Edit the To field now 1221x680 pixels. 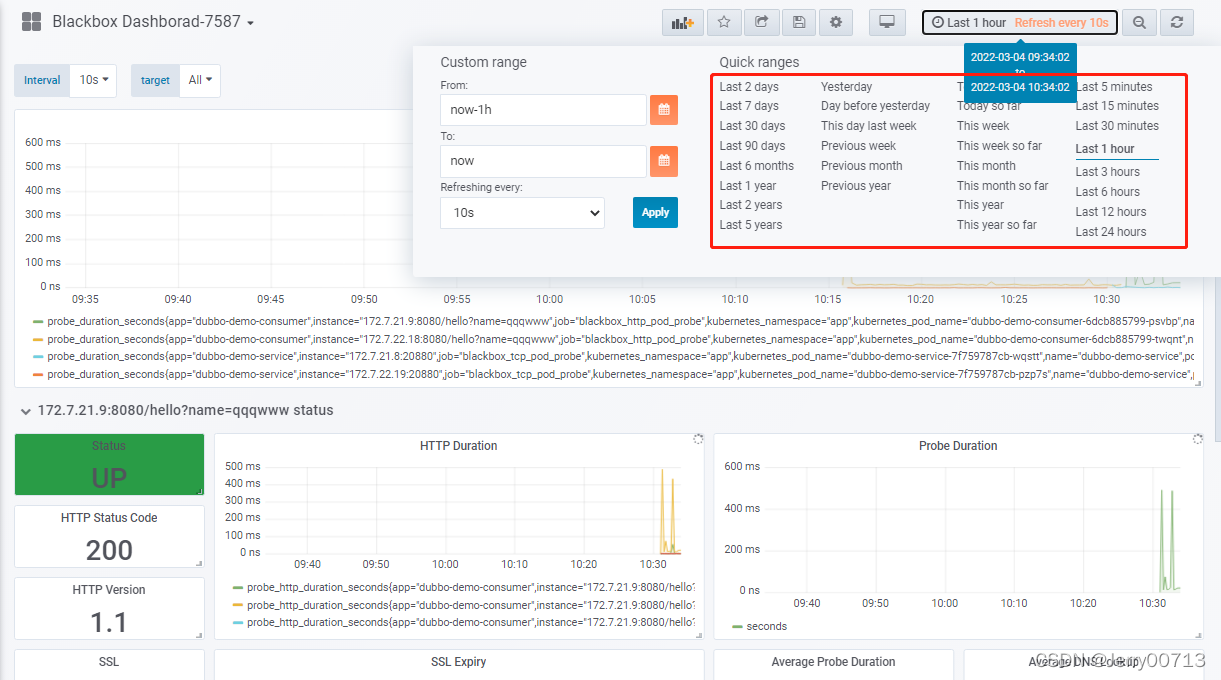pos(543,161)
